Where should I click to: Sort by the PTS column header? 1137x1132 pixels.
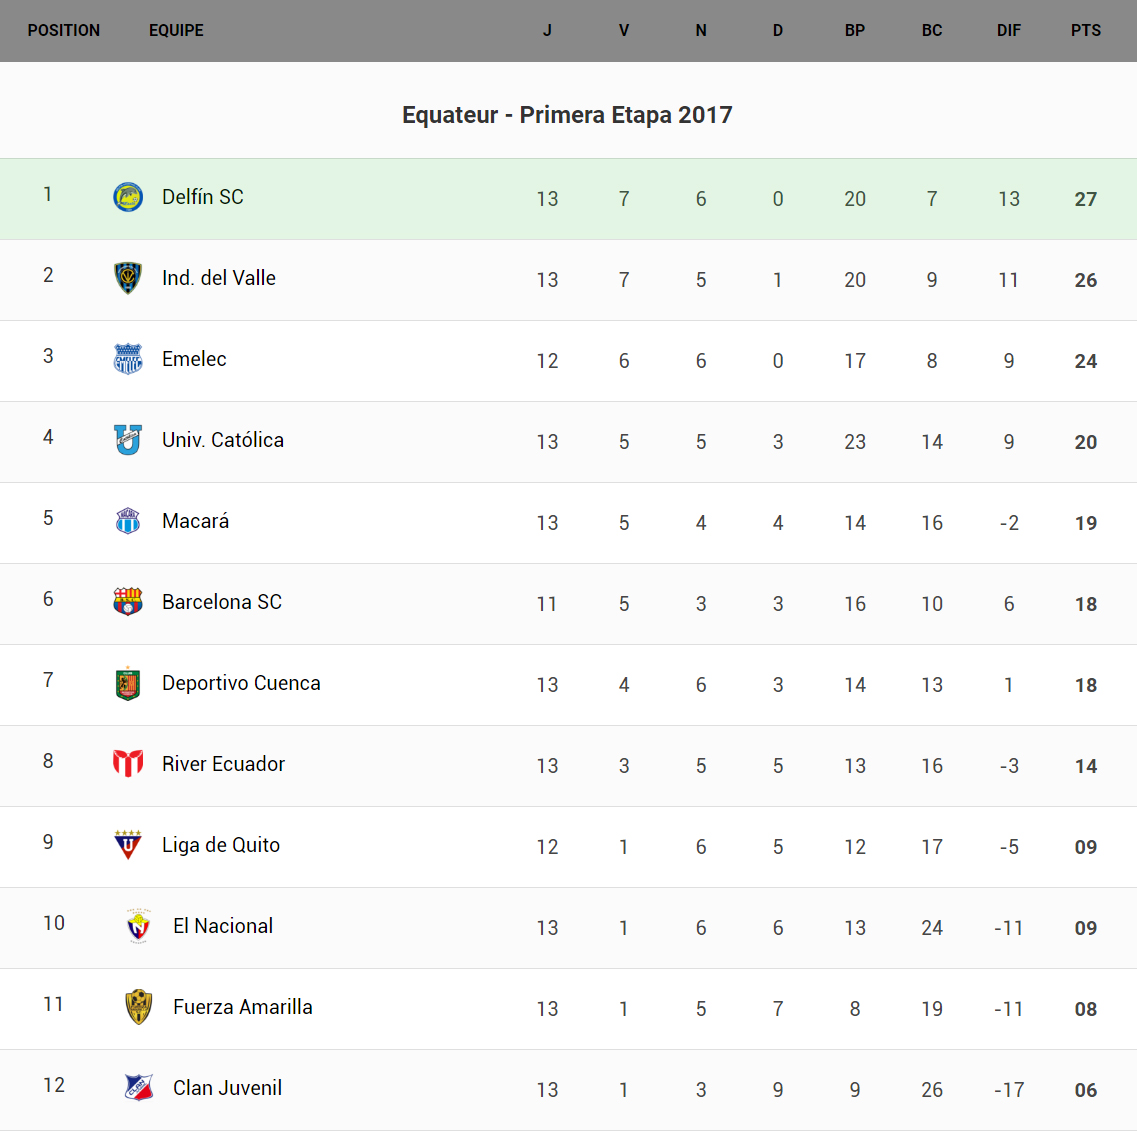tap(1085, 31)
